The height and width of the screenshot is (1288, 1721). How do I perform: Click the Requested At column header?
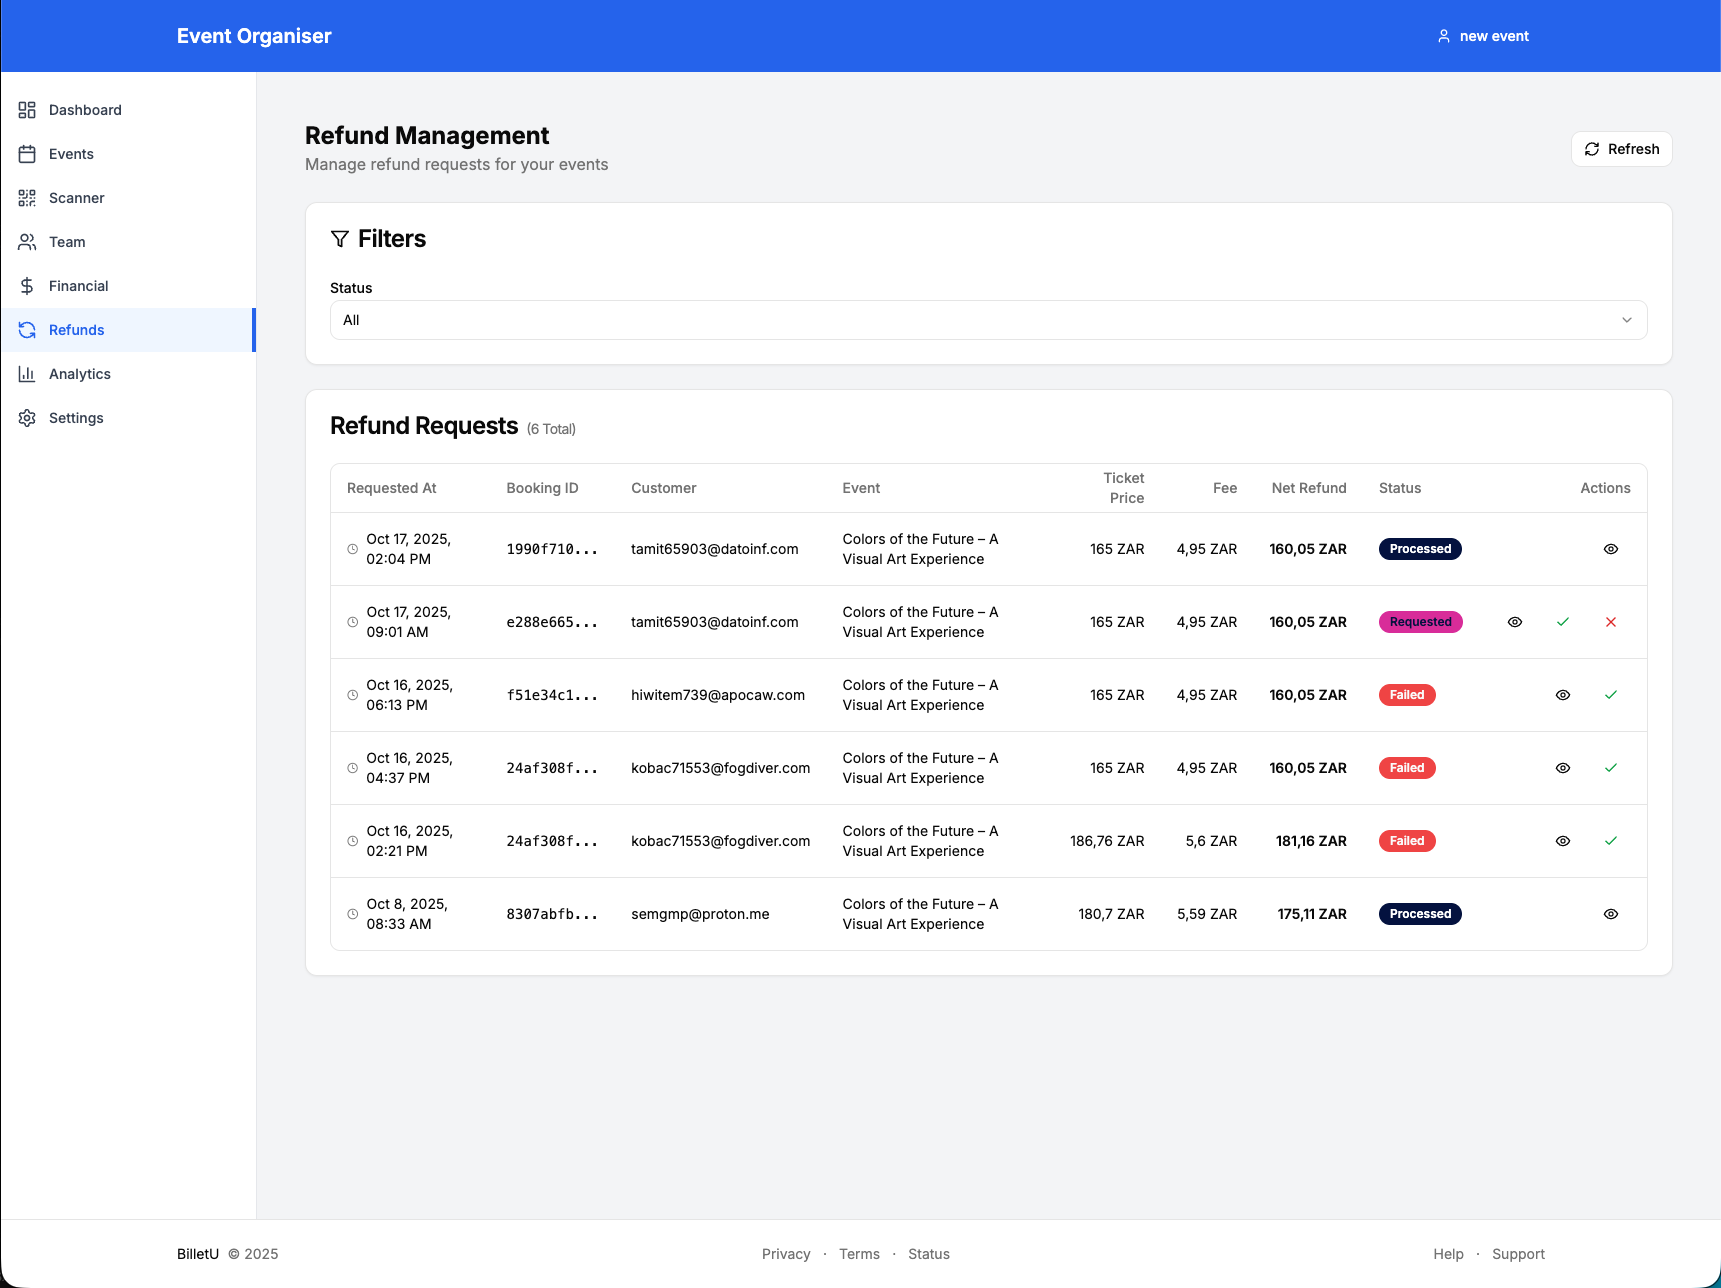[391, 488]
